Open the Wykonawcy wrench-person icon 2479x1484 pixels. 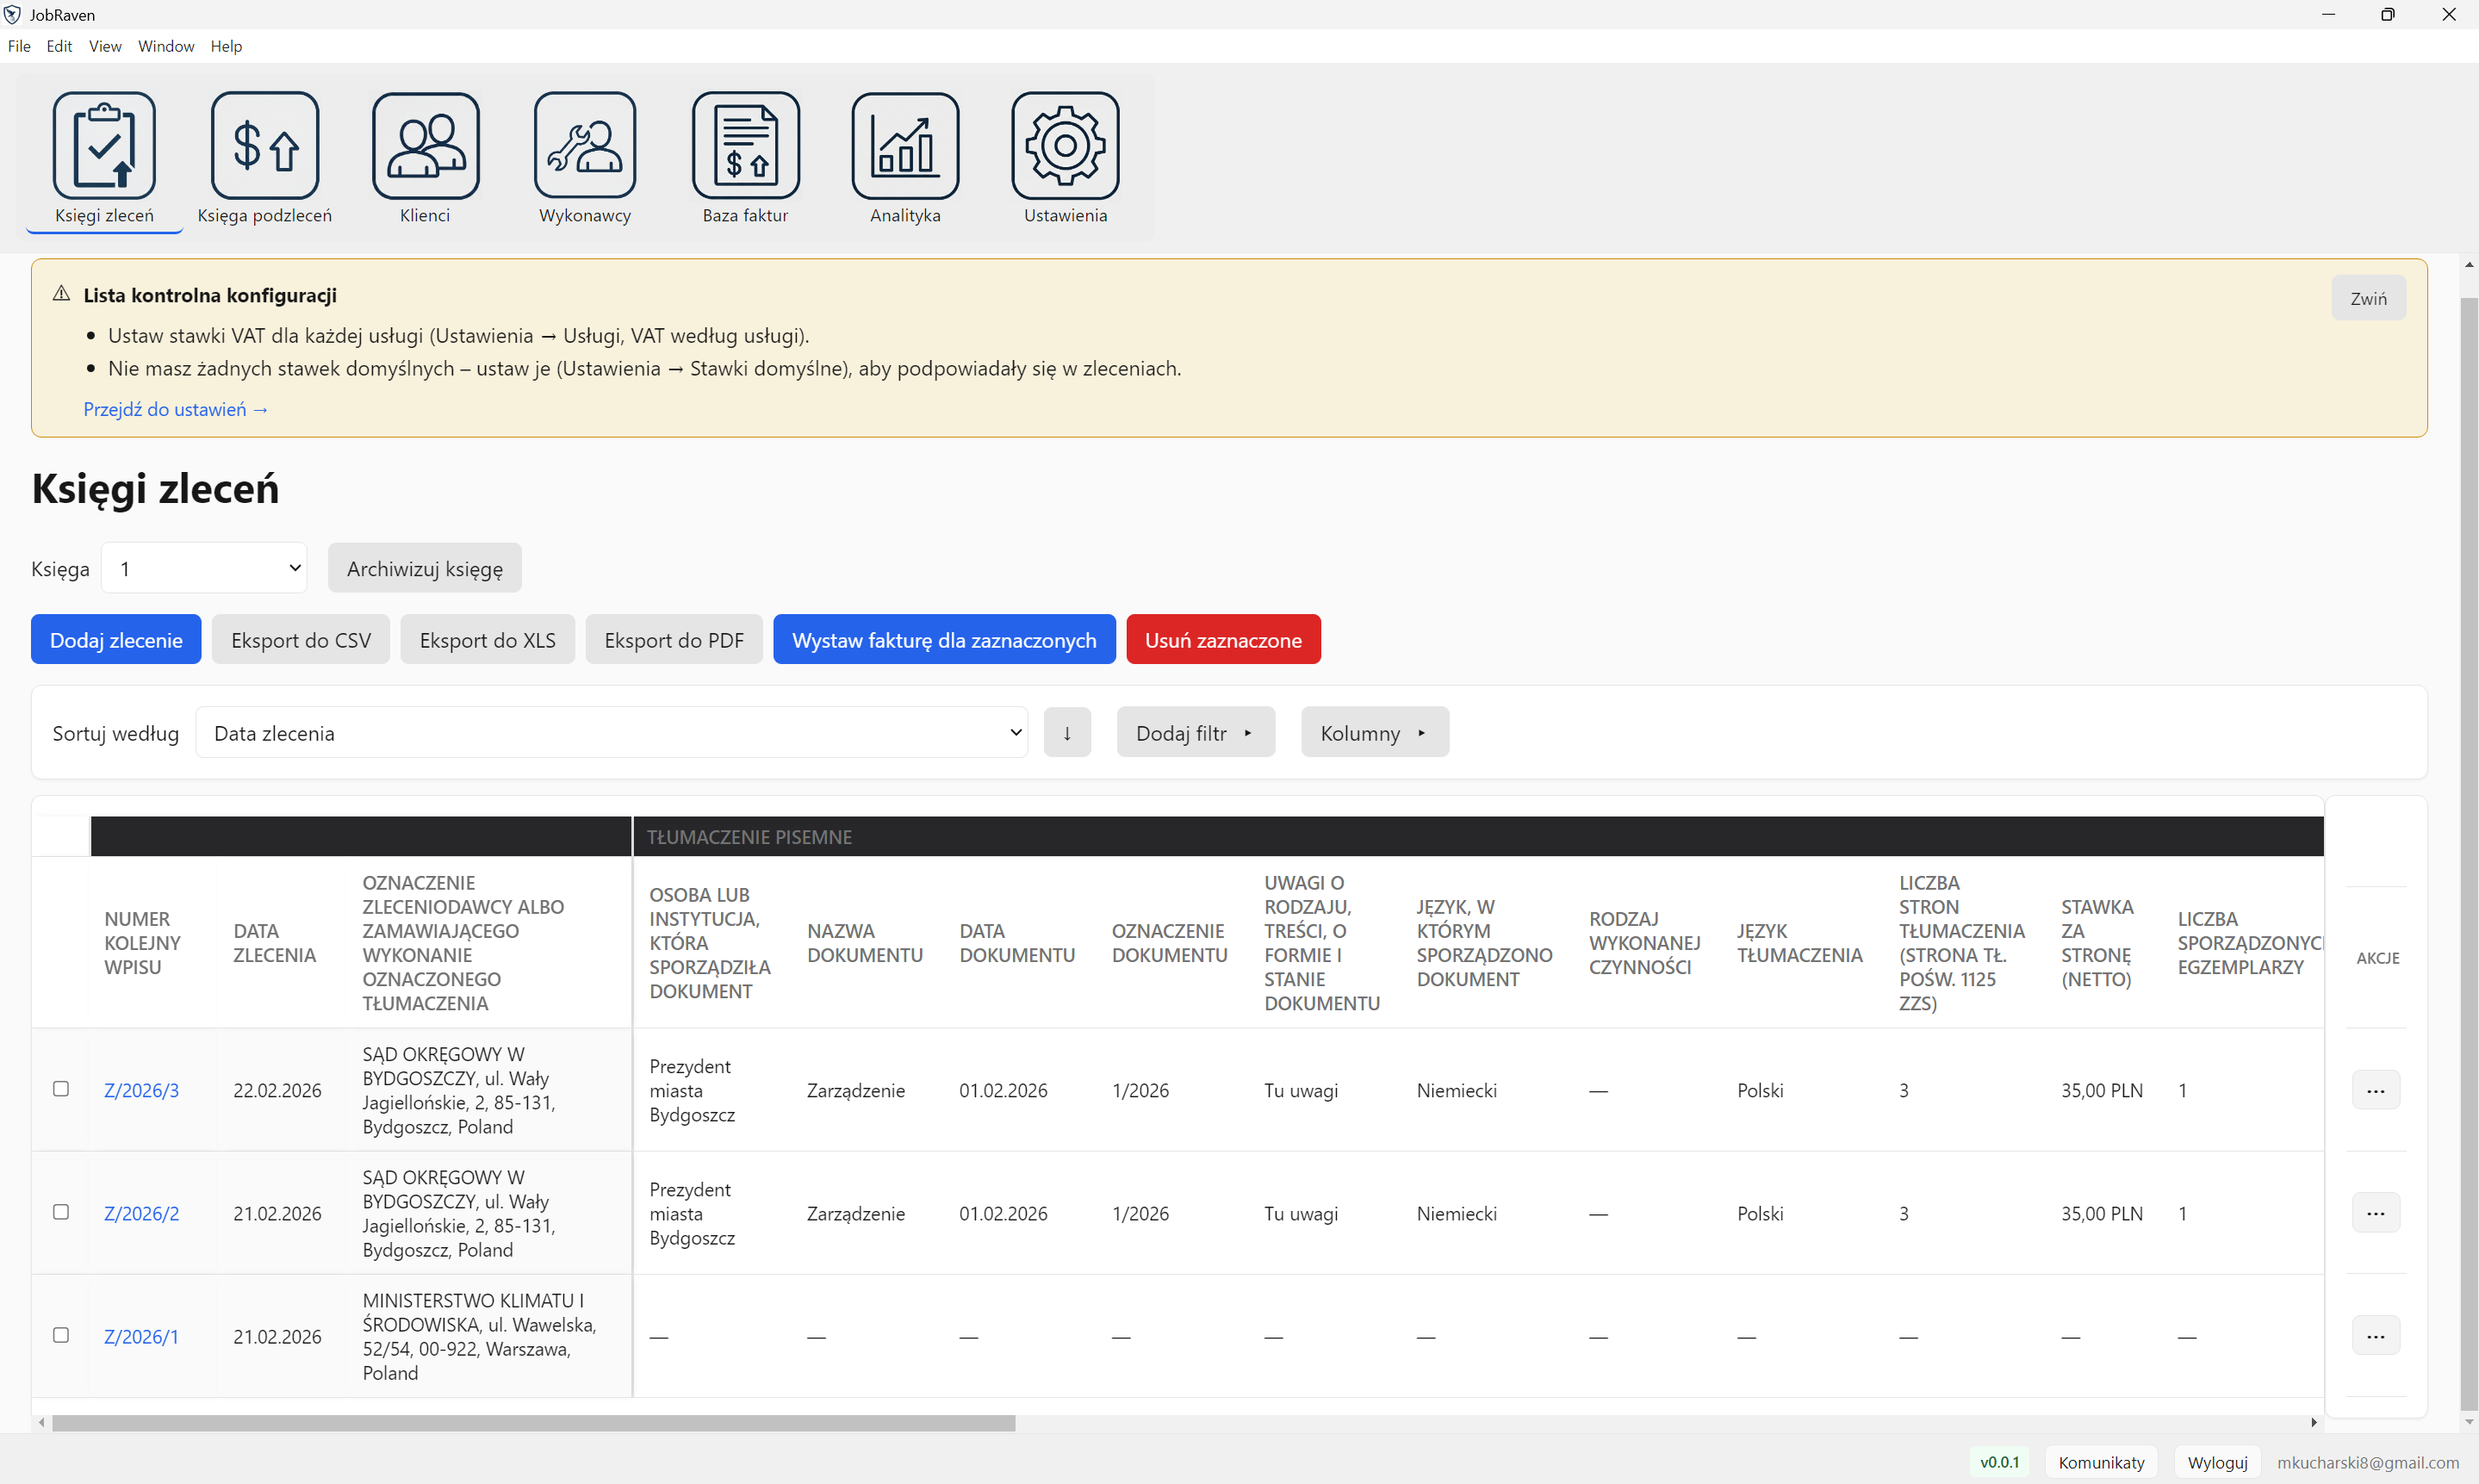point(585,146)
